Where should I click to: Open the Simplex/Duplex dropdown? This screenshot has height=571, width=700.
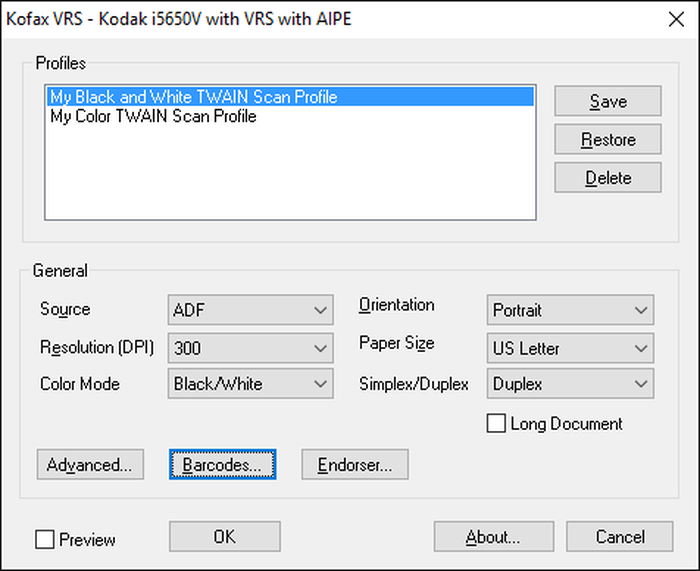coord(570,383)
